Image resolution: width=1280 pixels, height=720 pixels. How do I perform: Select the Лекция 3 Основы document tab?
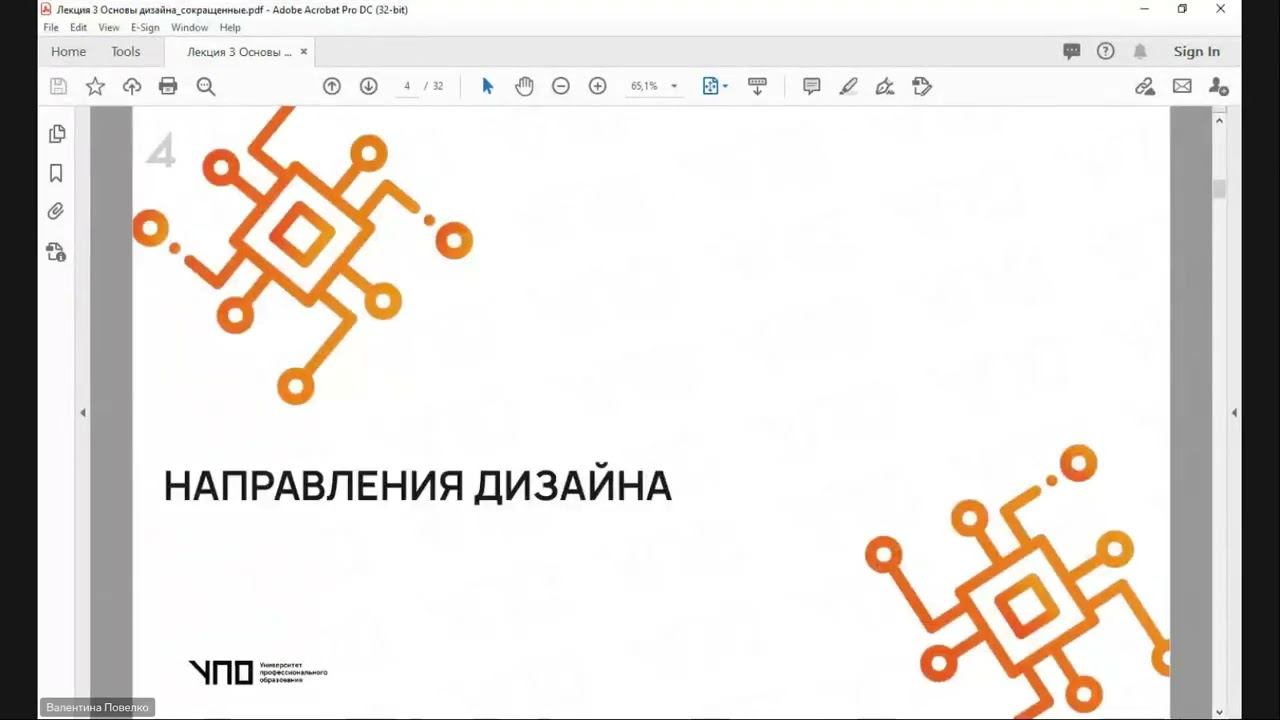[x=239, y=52]
